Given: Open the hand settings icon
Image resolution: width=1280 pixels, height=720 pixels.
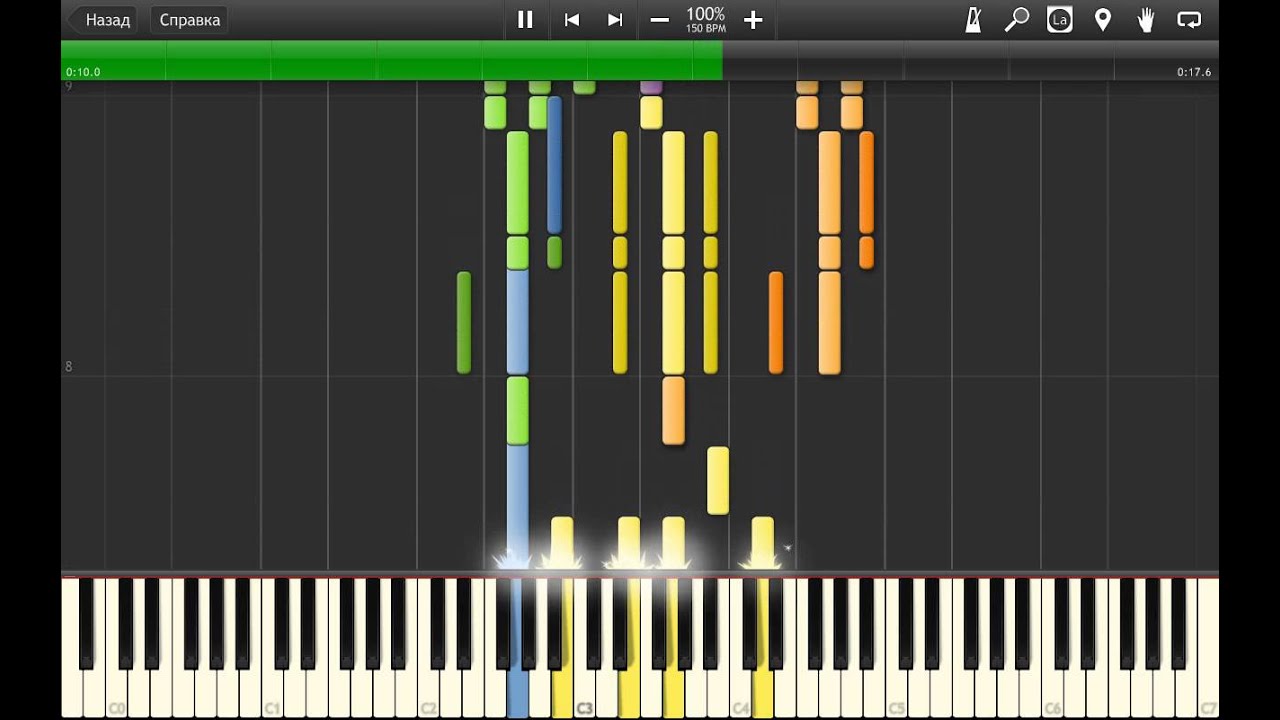Looking at the screenshot, I should (1146, 19).
